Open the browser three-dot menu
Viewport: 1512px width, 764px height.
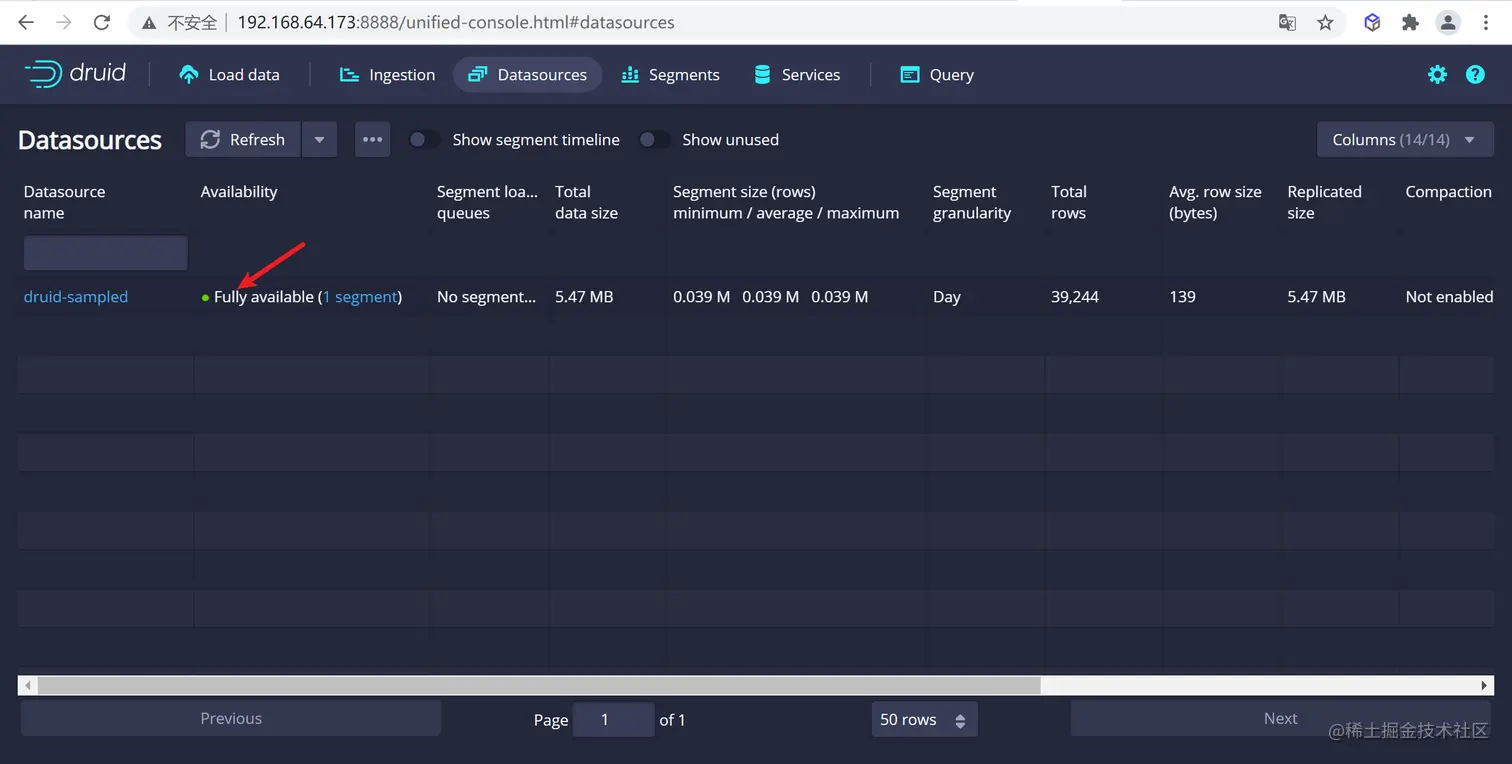click(x=1486, y=22)
